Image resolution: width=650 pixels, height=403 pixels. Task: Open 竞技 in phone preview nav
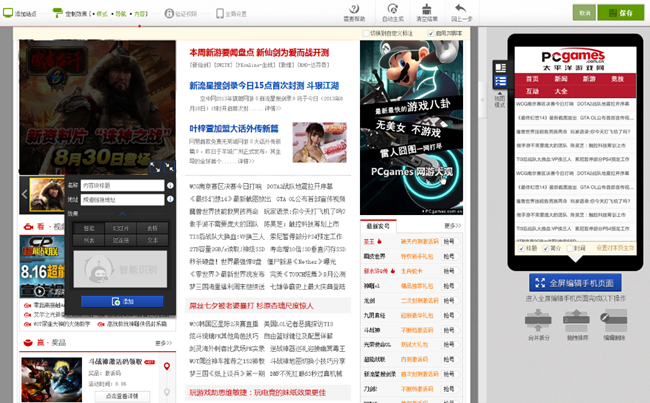[x=617, y=79]
